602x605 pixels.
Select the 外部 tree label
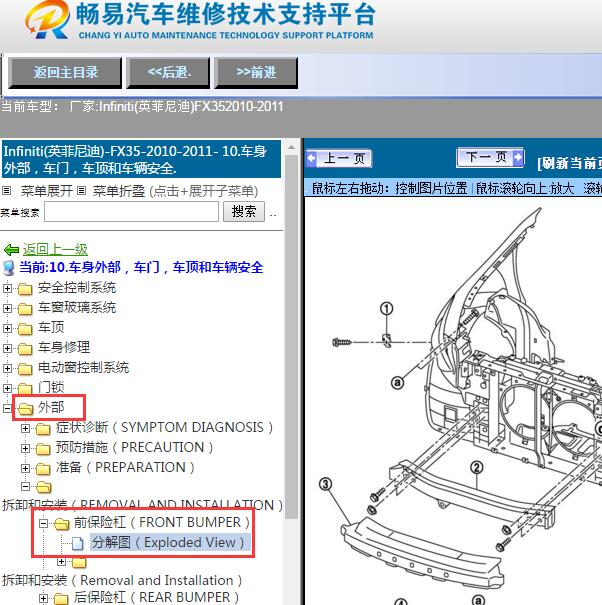[51, 407]
